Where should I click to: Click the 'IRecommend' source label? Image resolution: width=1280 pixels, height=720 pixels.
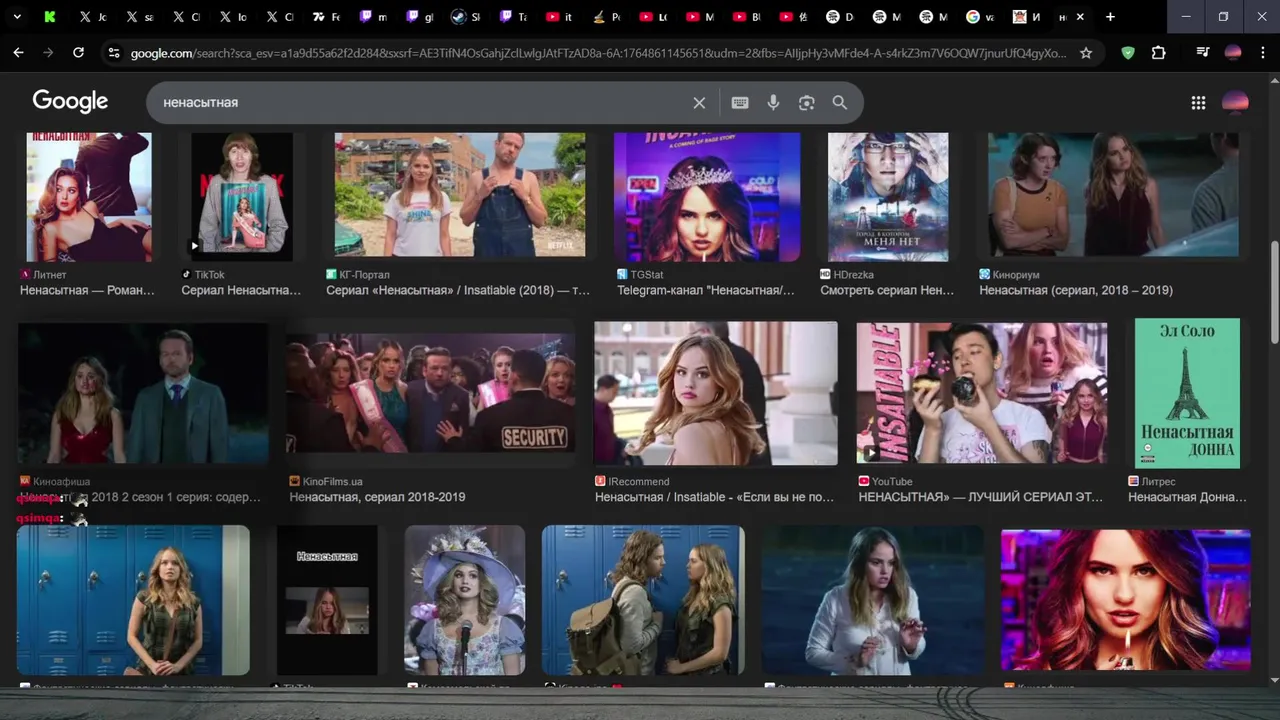638,481
